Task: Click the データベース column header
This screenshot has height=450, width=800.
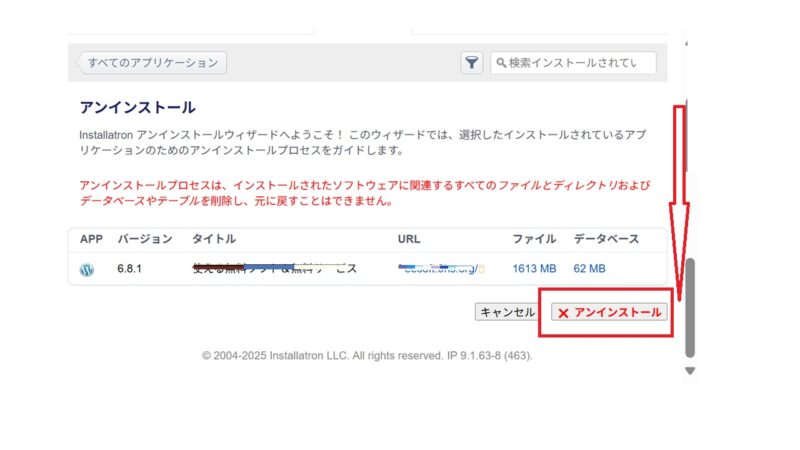Action: click(606, 240)
